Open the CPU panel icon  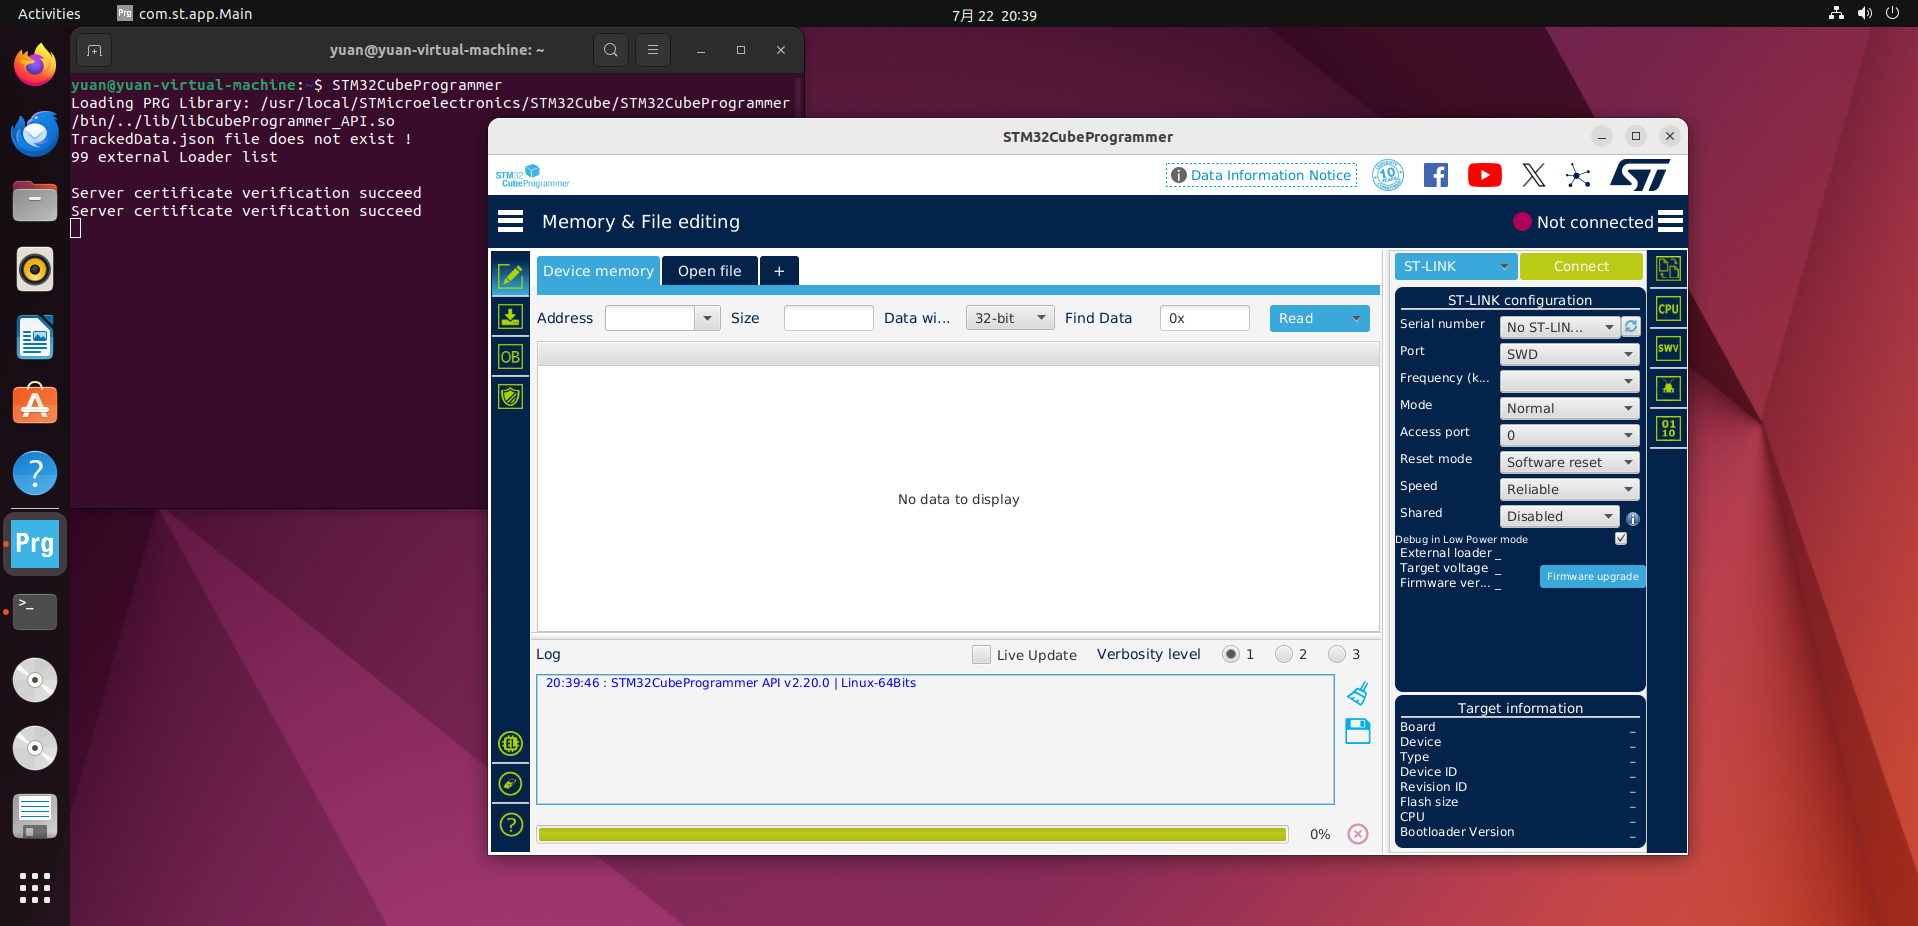[x=1668, y=309]
